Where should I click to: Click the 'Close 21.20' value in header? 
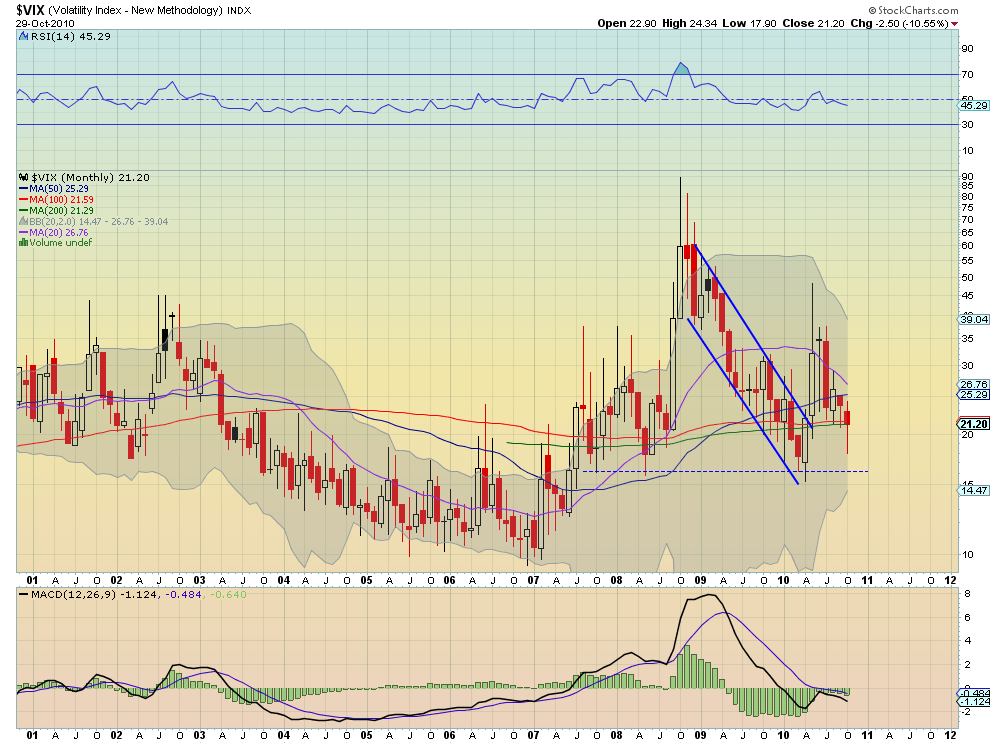[813, 23]
